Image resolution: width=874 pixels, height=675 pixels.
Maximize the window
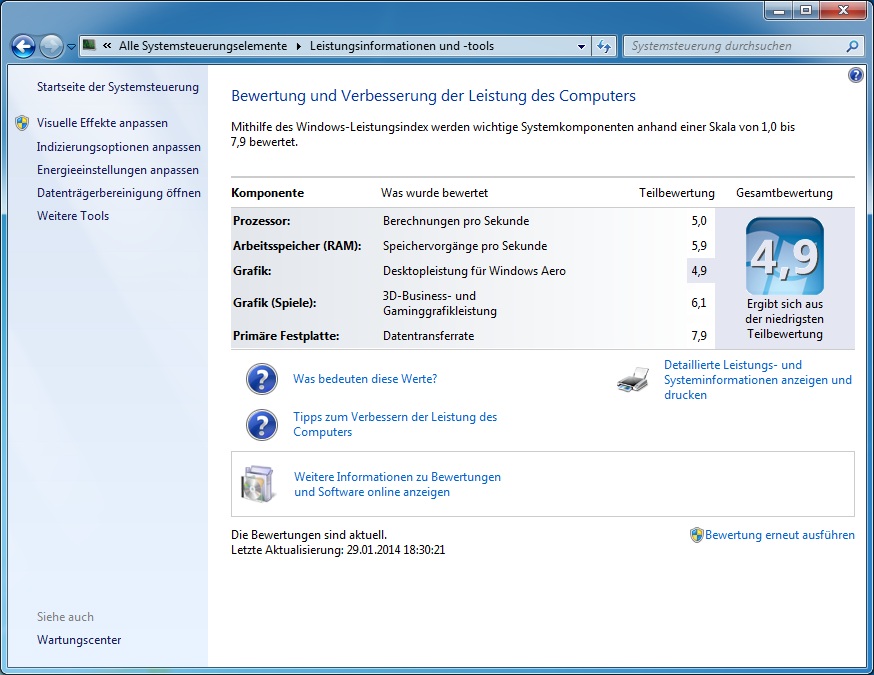click(805, 11)
